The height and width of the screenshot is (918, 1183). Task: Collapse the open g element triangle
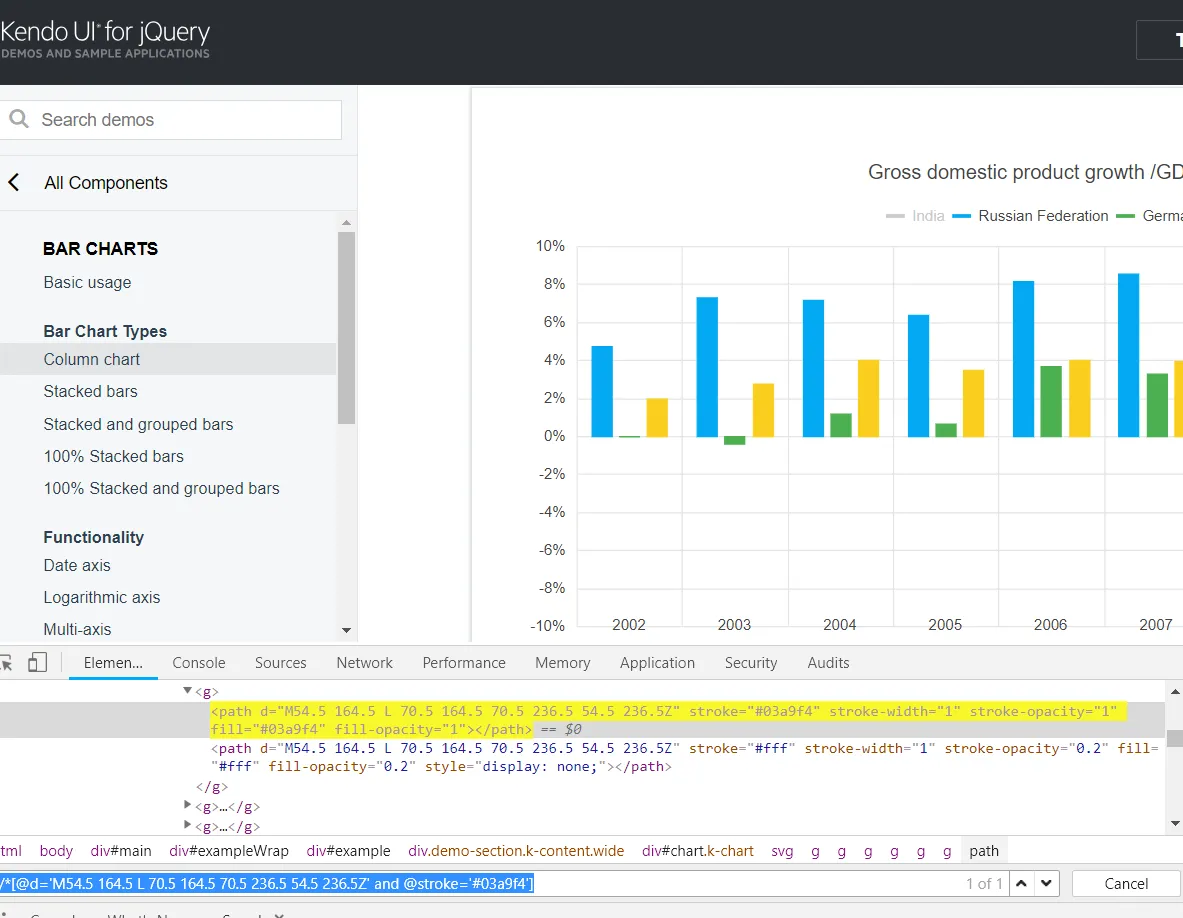click(x=188, y=690)
